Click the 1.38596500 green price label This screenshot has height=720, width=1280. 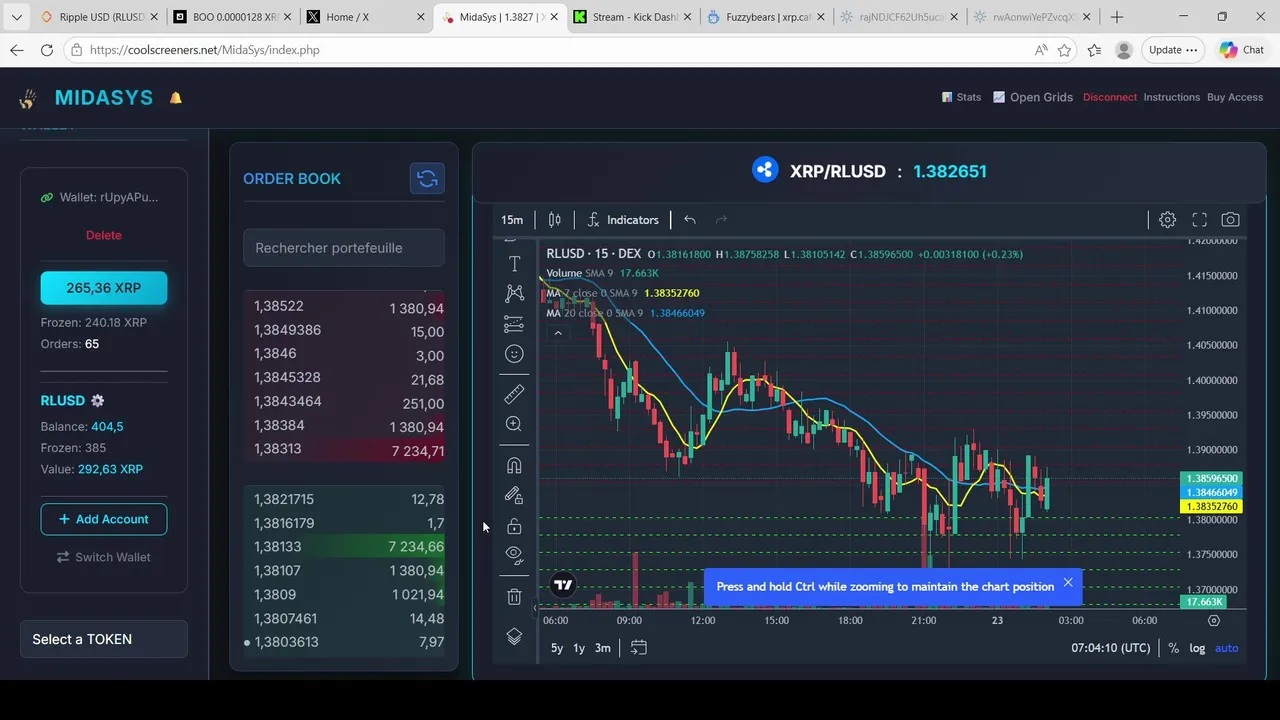[x=1212, y=479]
